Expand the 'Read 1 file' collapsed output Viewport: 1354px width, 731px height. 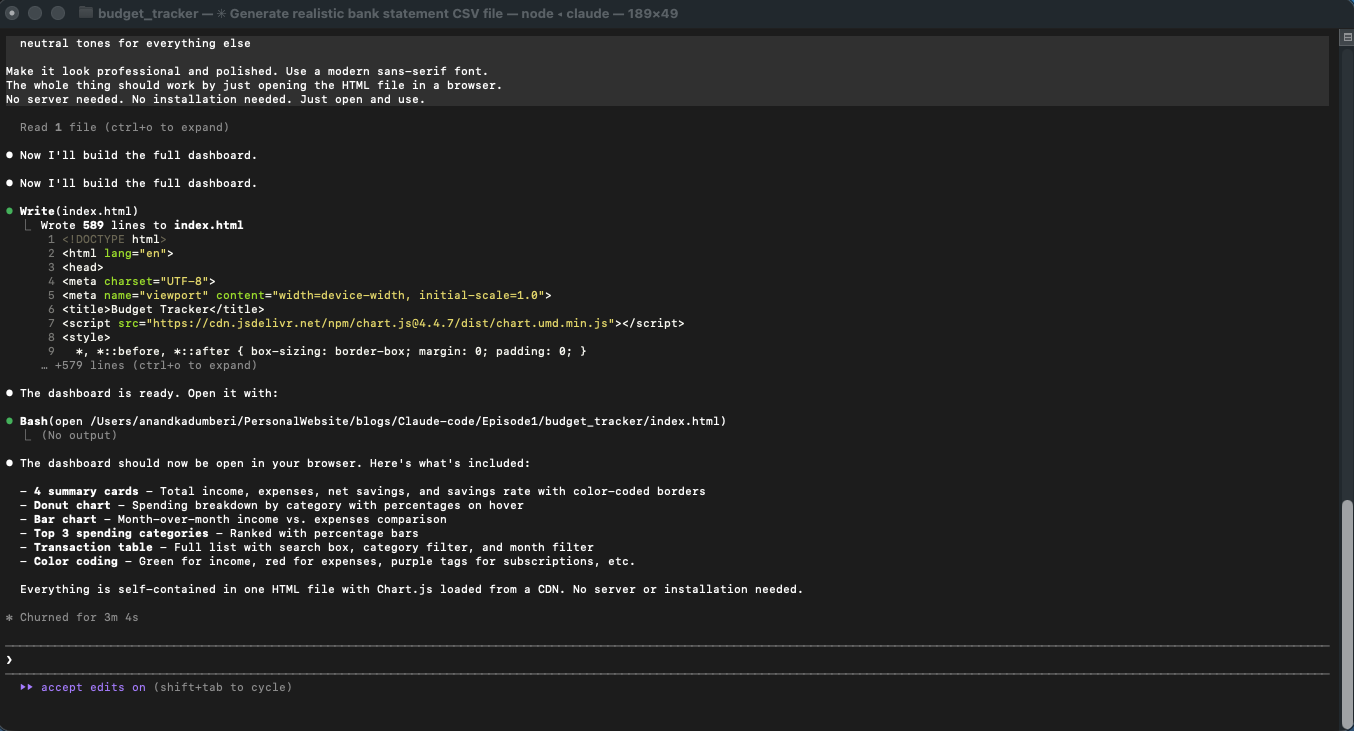click(x=125, y=127)
